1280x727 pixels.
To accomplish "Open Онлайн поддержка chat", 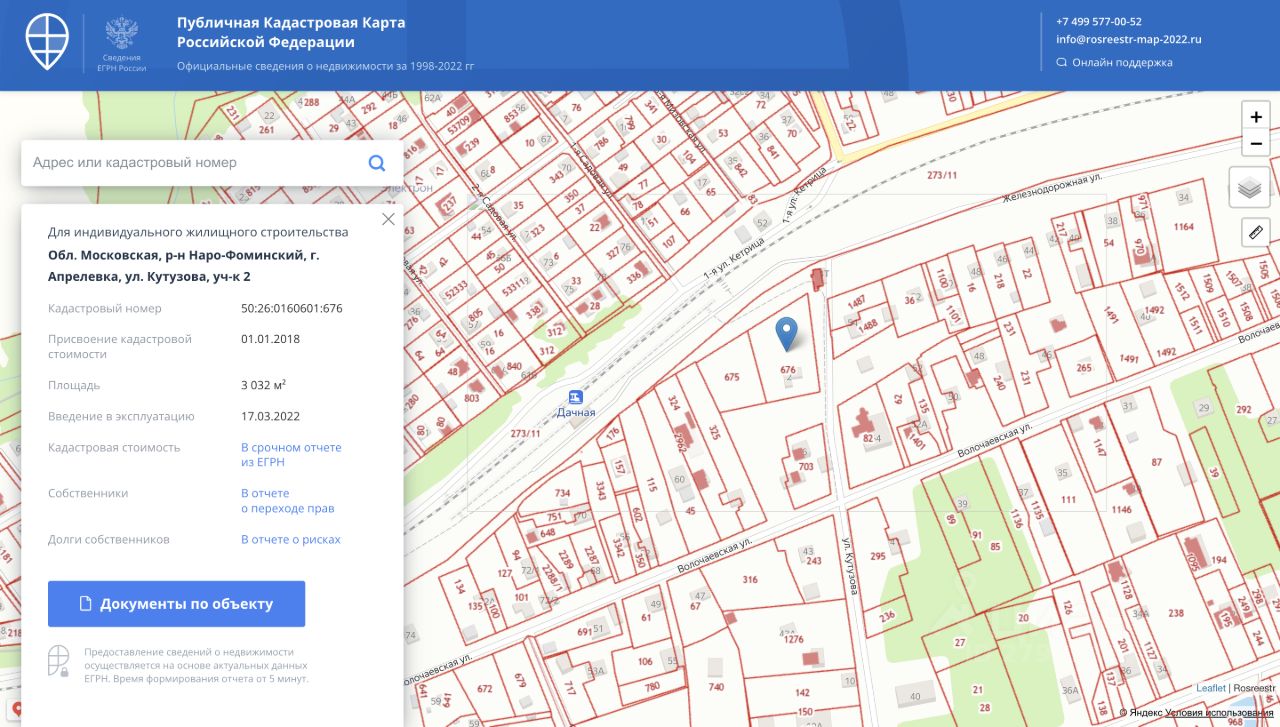I will pos(1122,62).
